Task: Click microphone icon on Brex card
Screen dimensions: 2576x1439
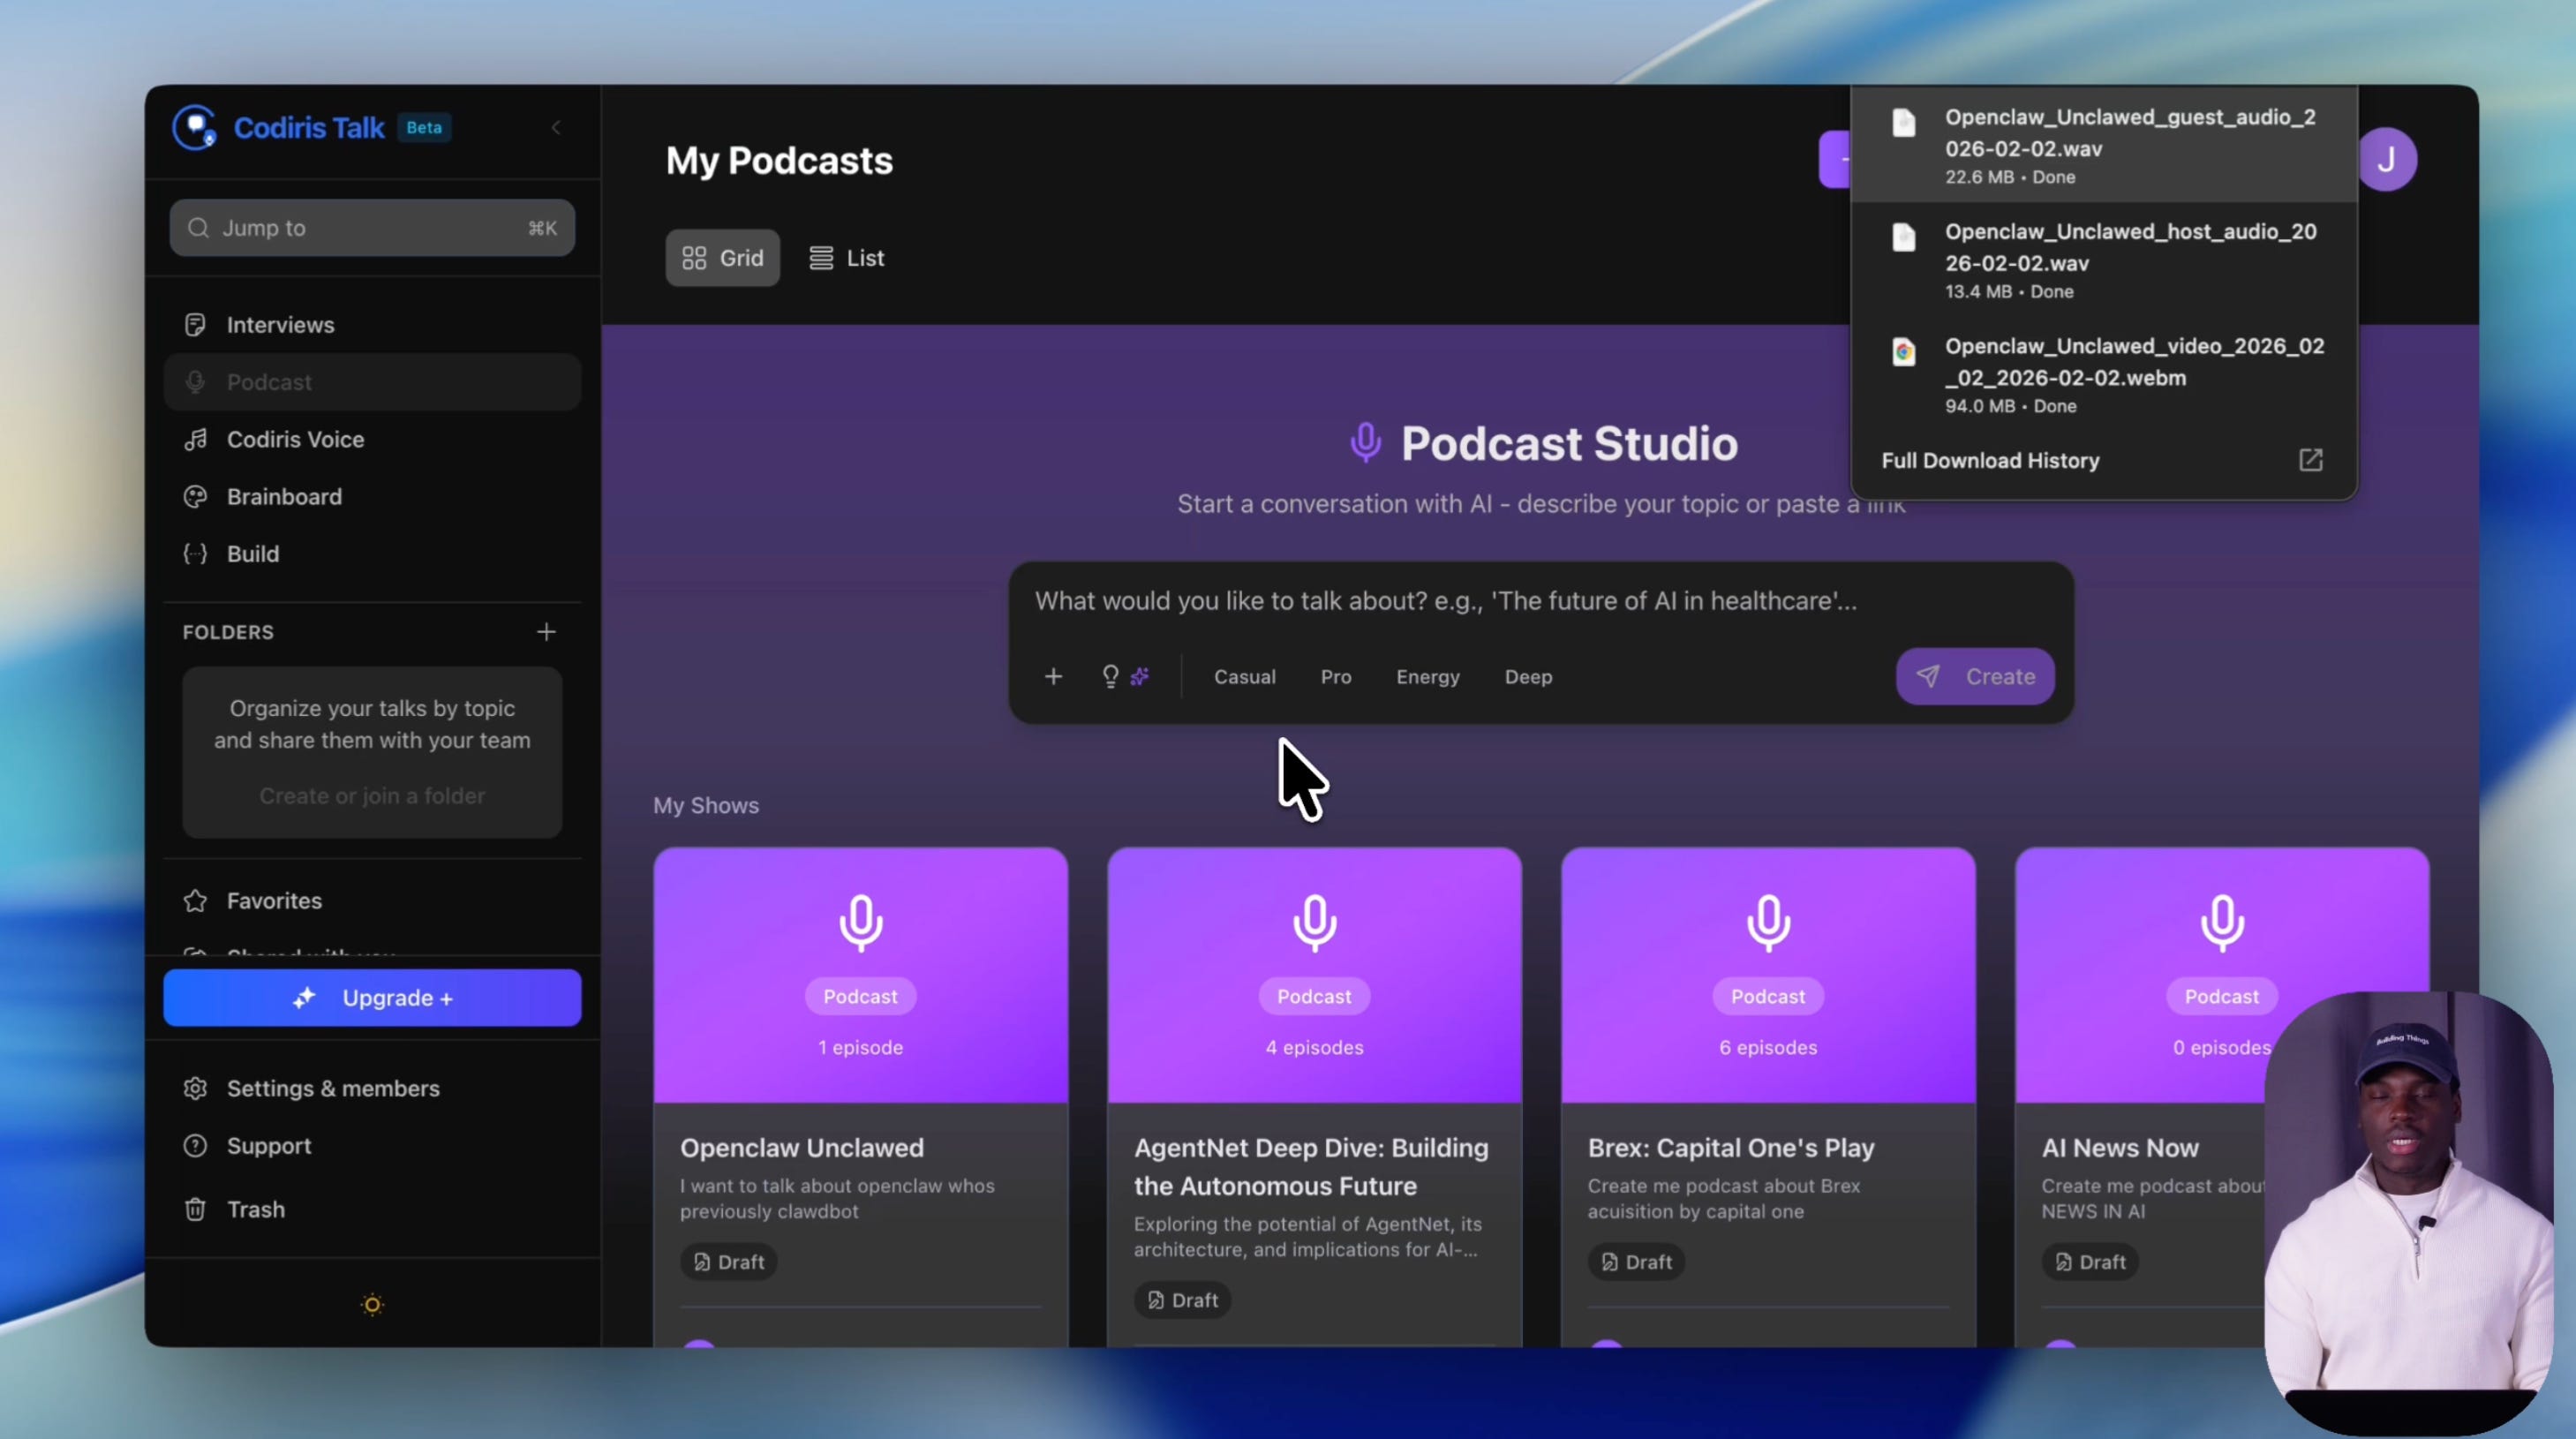Action: click(1769, 922)
